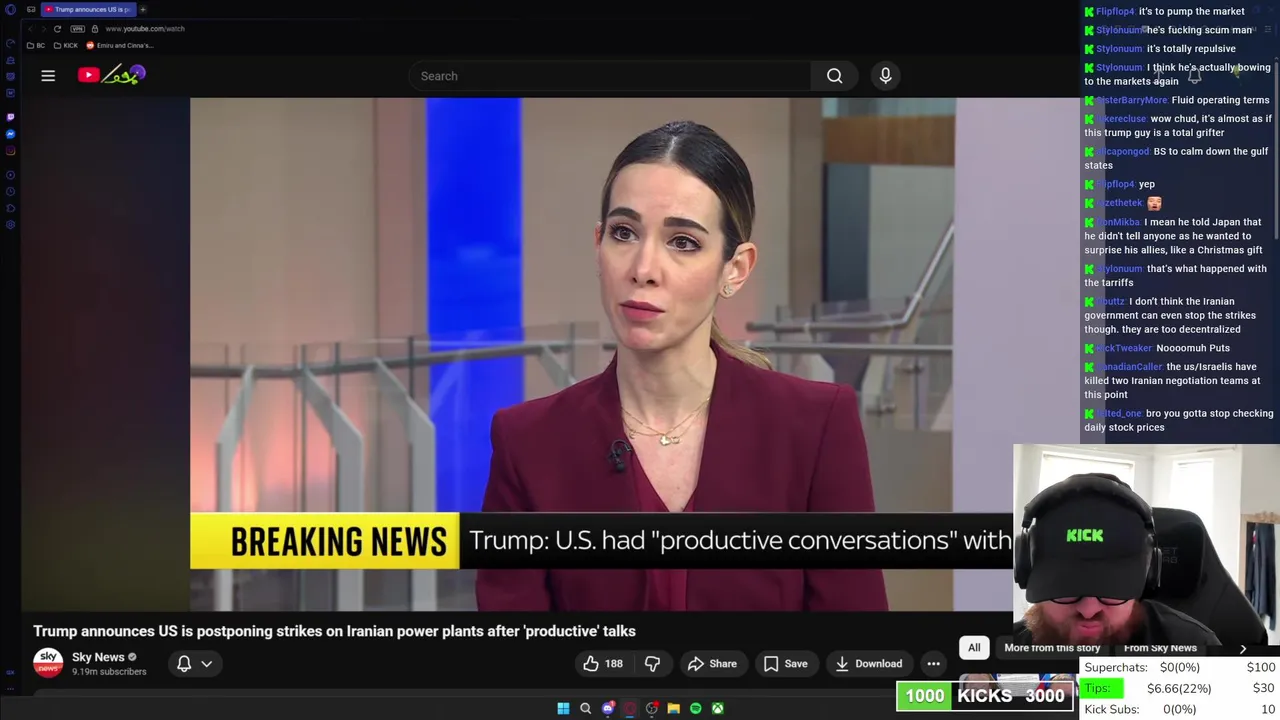Click the 9.19m subscribers text
This screenshot has height=720, width=1280.
point(109,672)
